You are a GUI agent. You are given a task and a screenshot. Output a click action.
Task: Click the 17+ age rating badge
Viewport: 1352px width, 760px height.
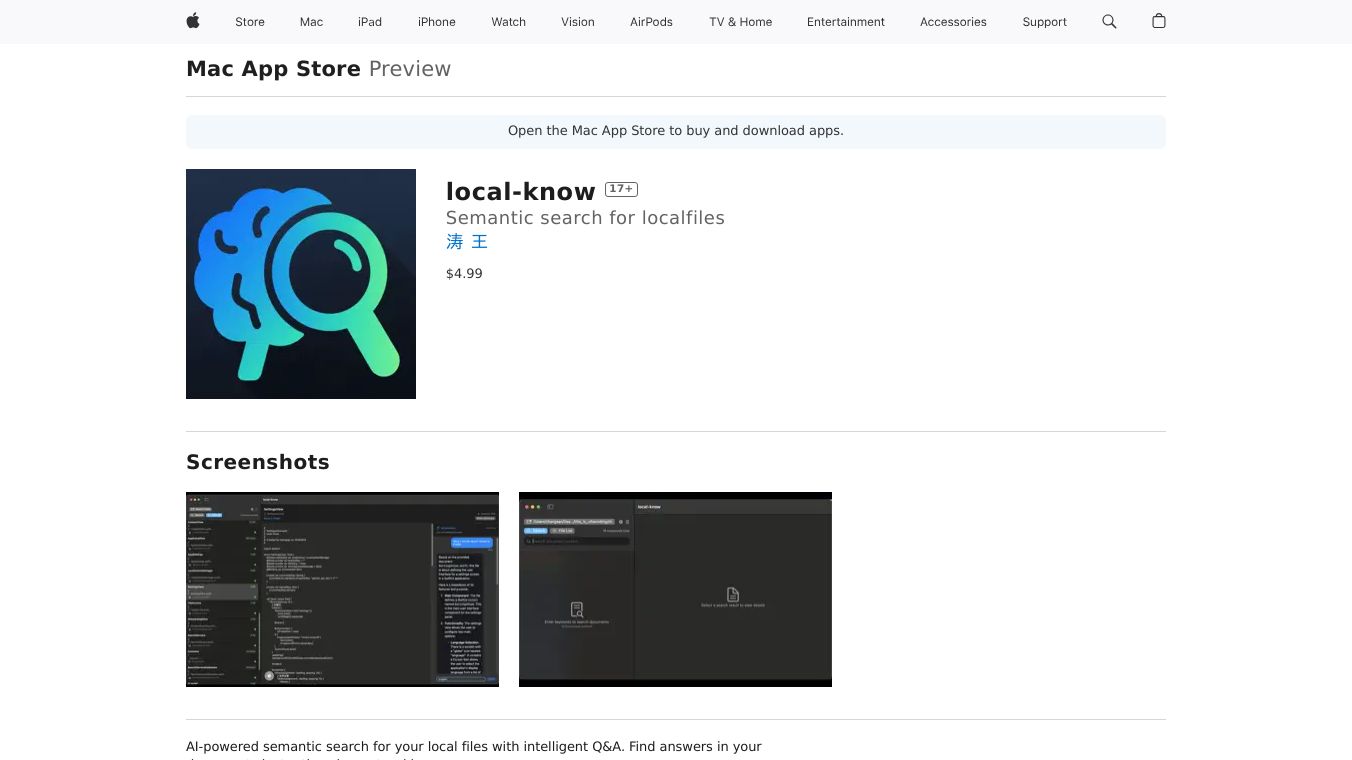621,189
